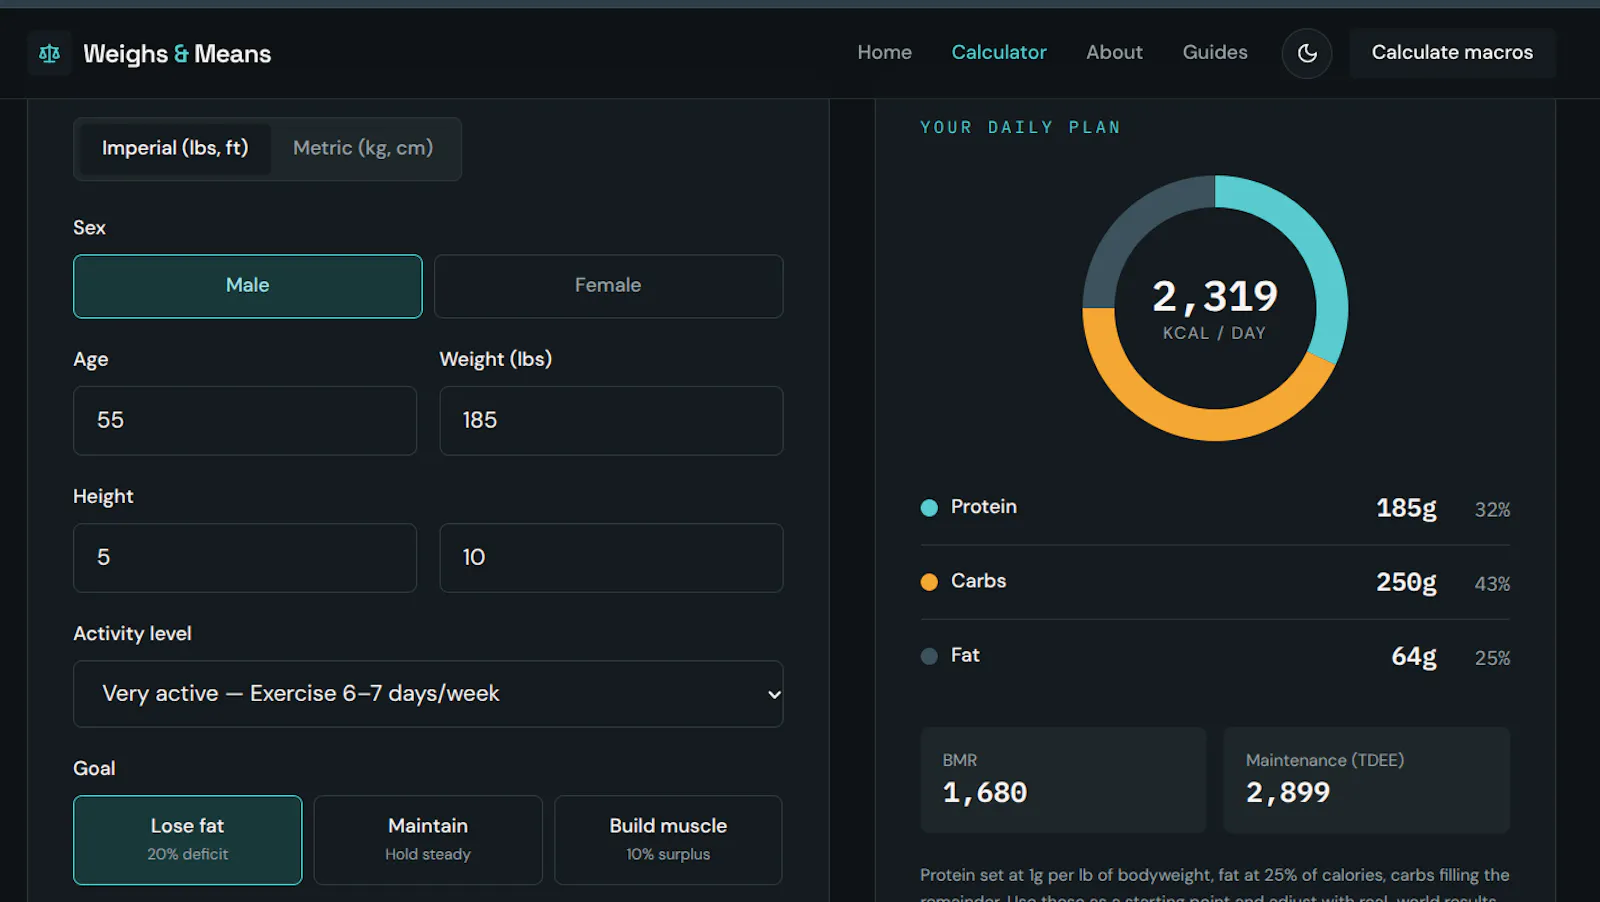
Task: Toggle the dark mode moon icon
Action: [x=1307, y=53]
